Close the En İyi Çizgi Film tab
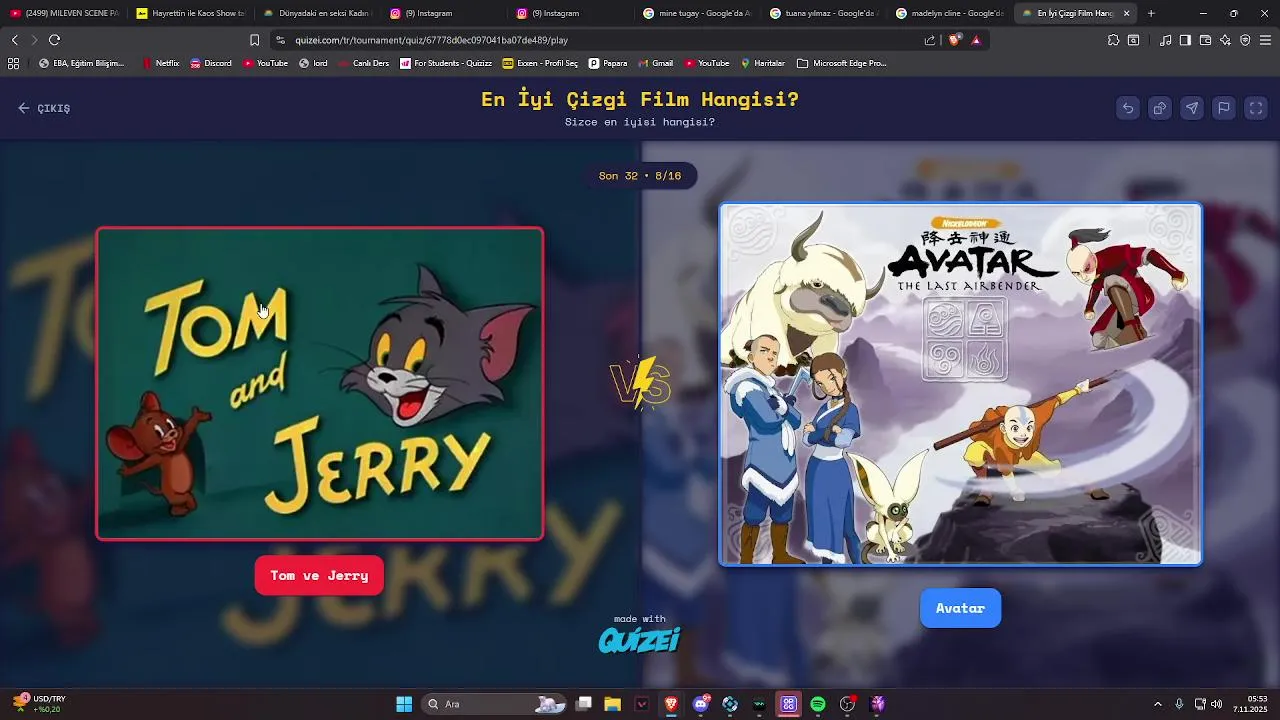This screenshot has height=720, width=1280. click(1127, 13)
